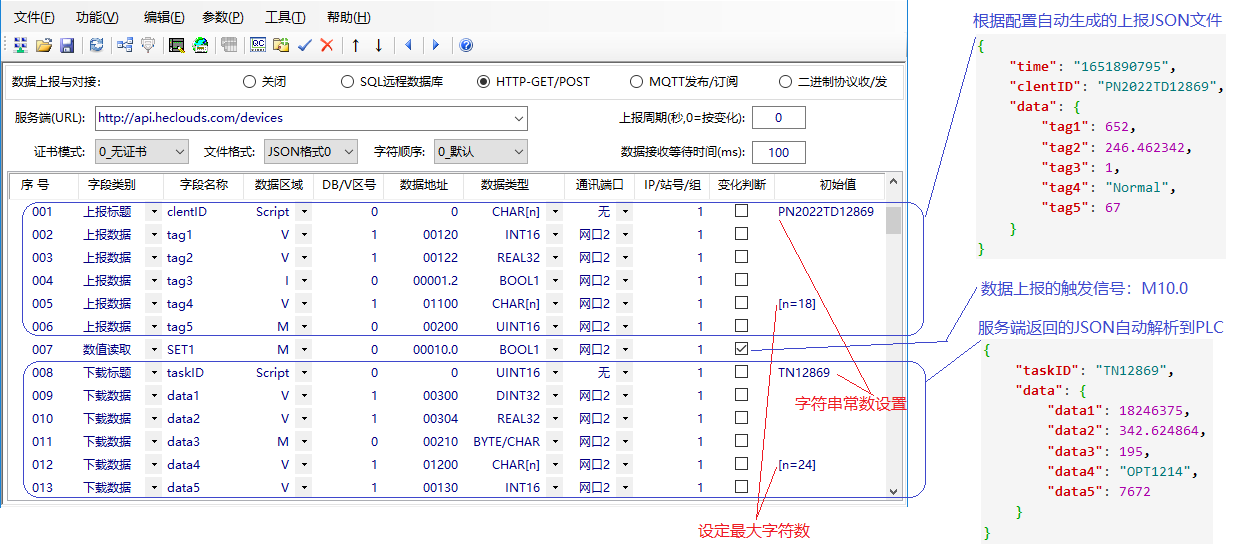The image size is (1235, 551).
Task: Click the open folder toolbar icon
Action: [44, 45]
